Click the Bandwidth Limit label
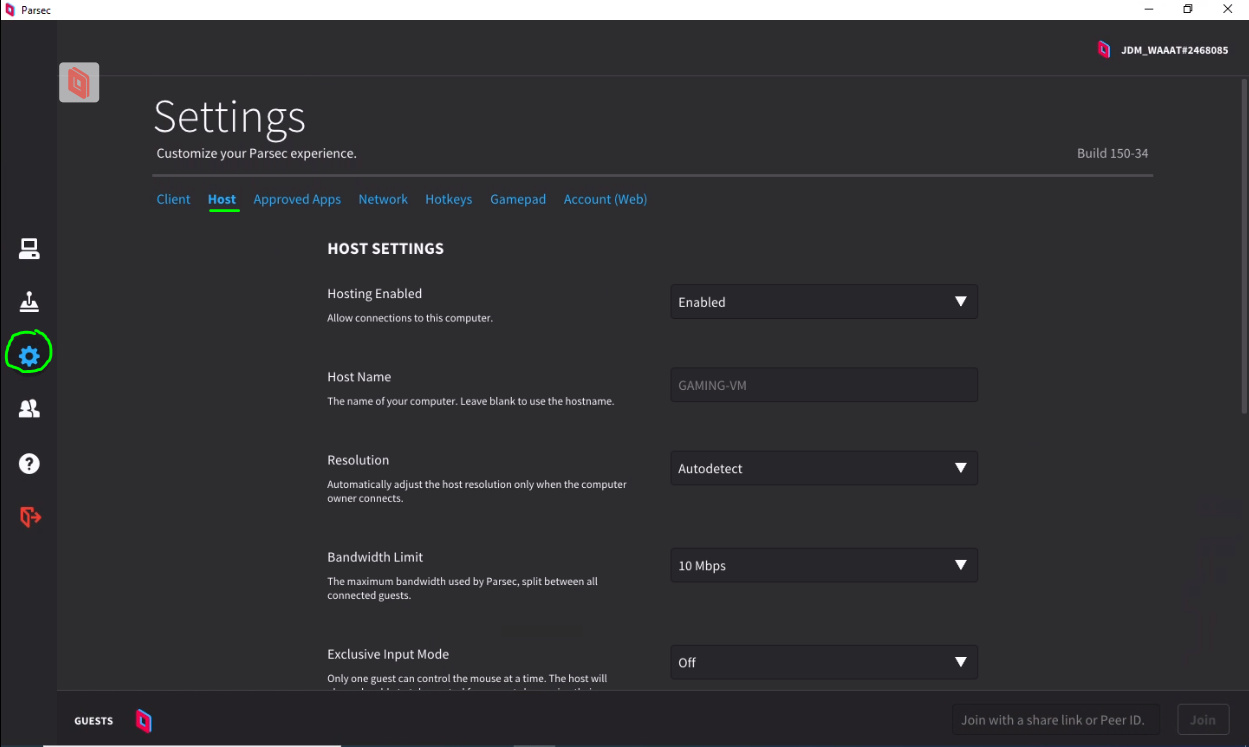 [375, 557]
